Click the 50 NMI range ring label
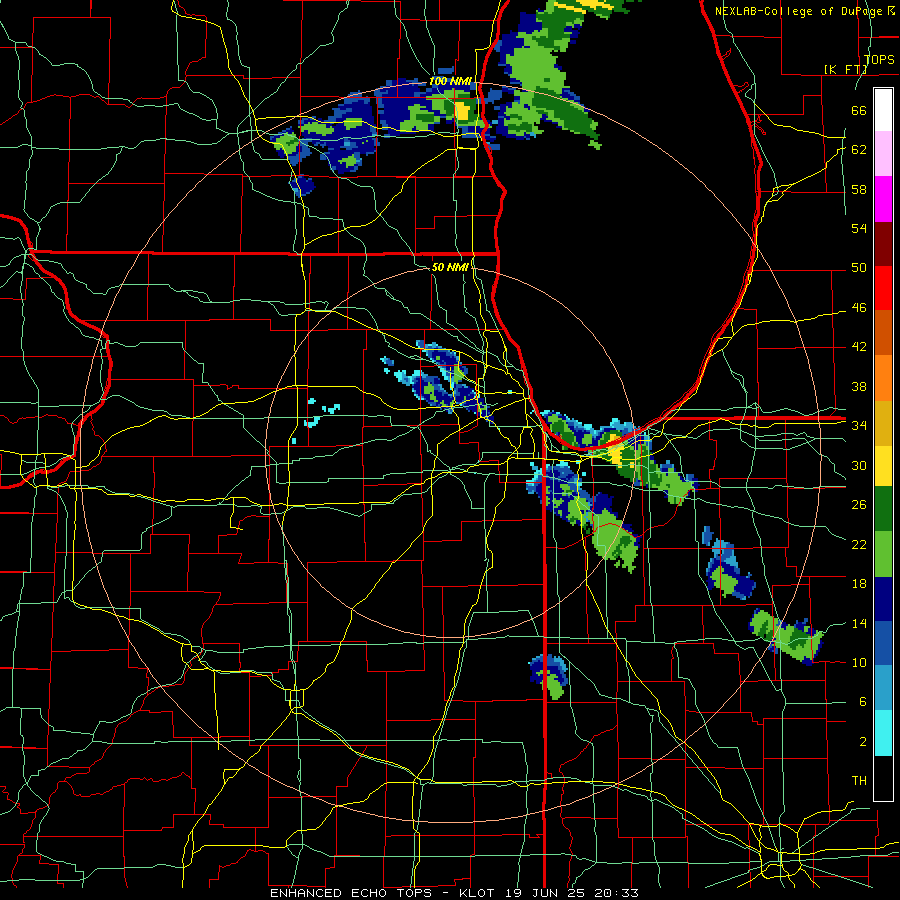This screenshot has width=900, height=900. [449, 267]
